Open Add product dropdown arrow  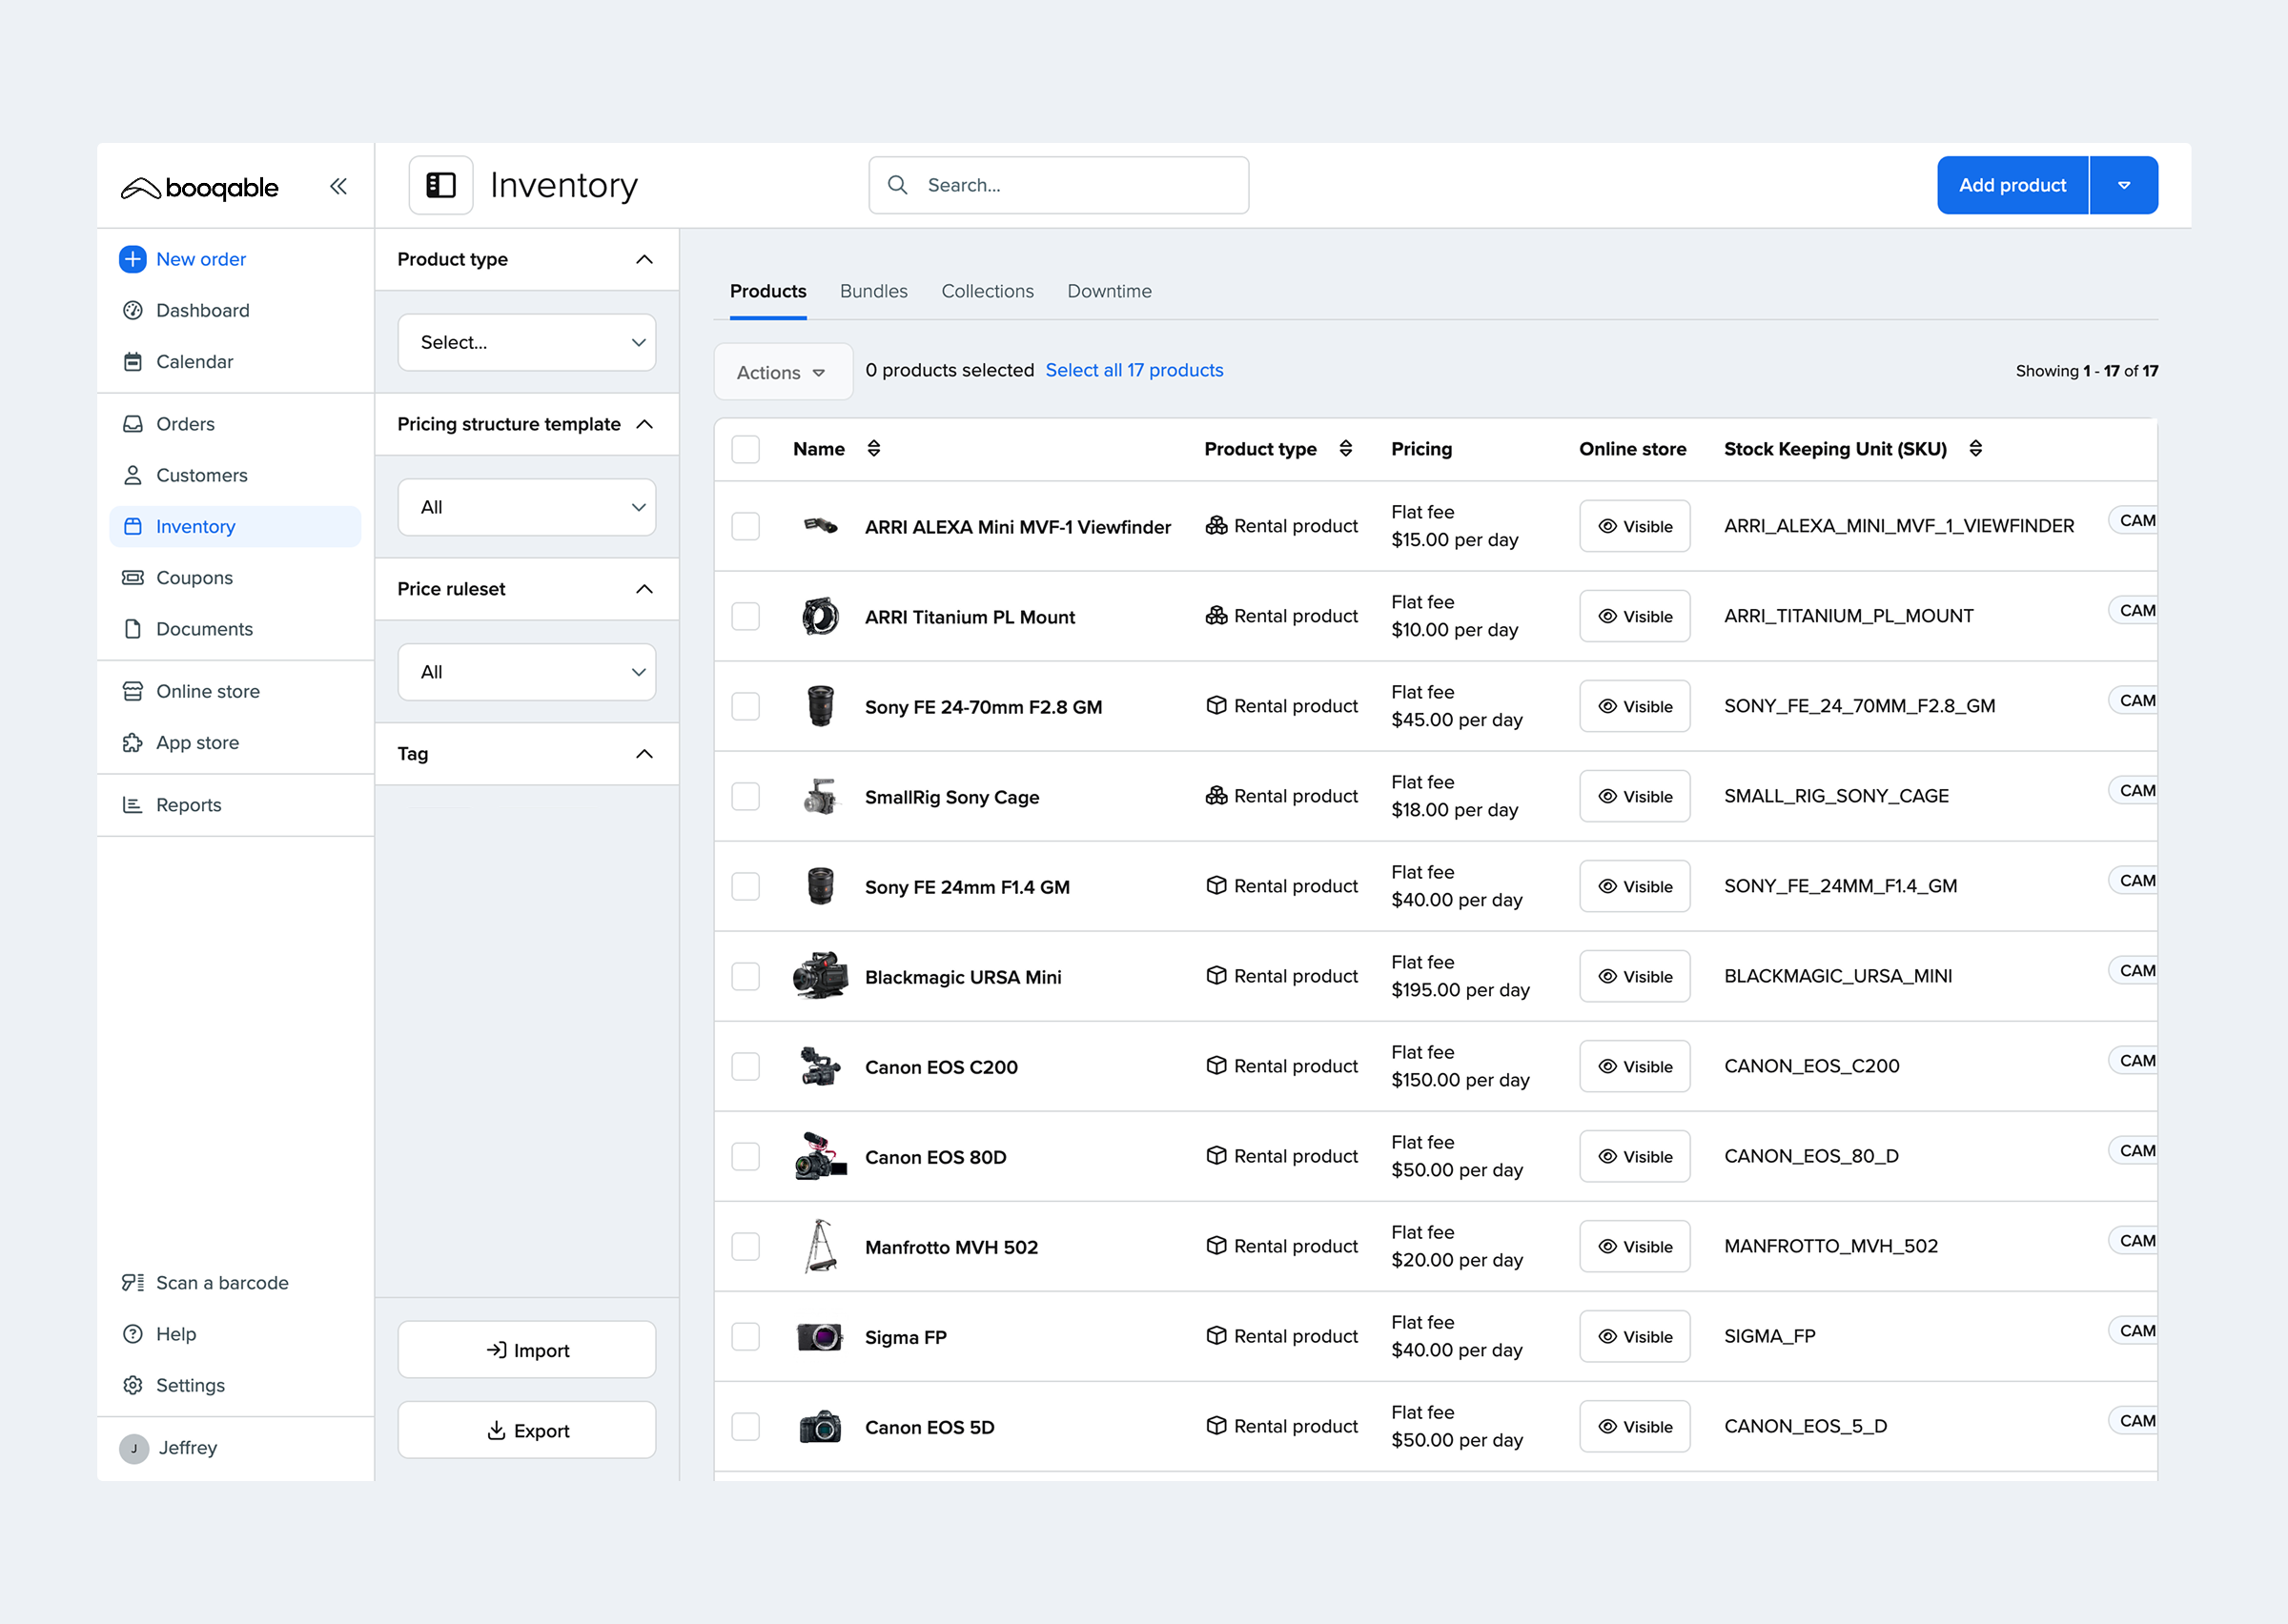(2124, 185)
